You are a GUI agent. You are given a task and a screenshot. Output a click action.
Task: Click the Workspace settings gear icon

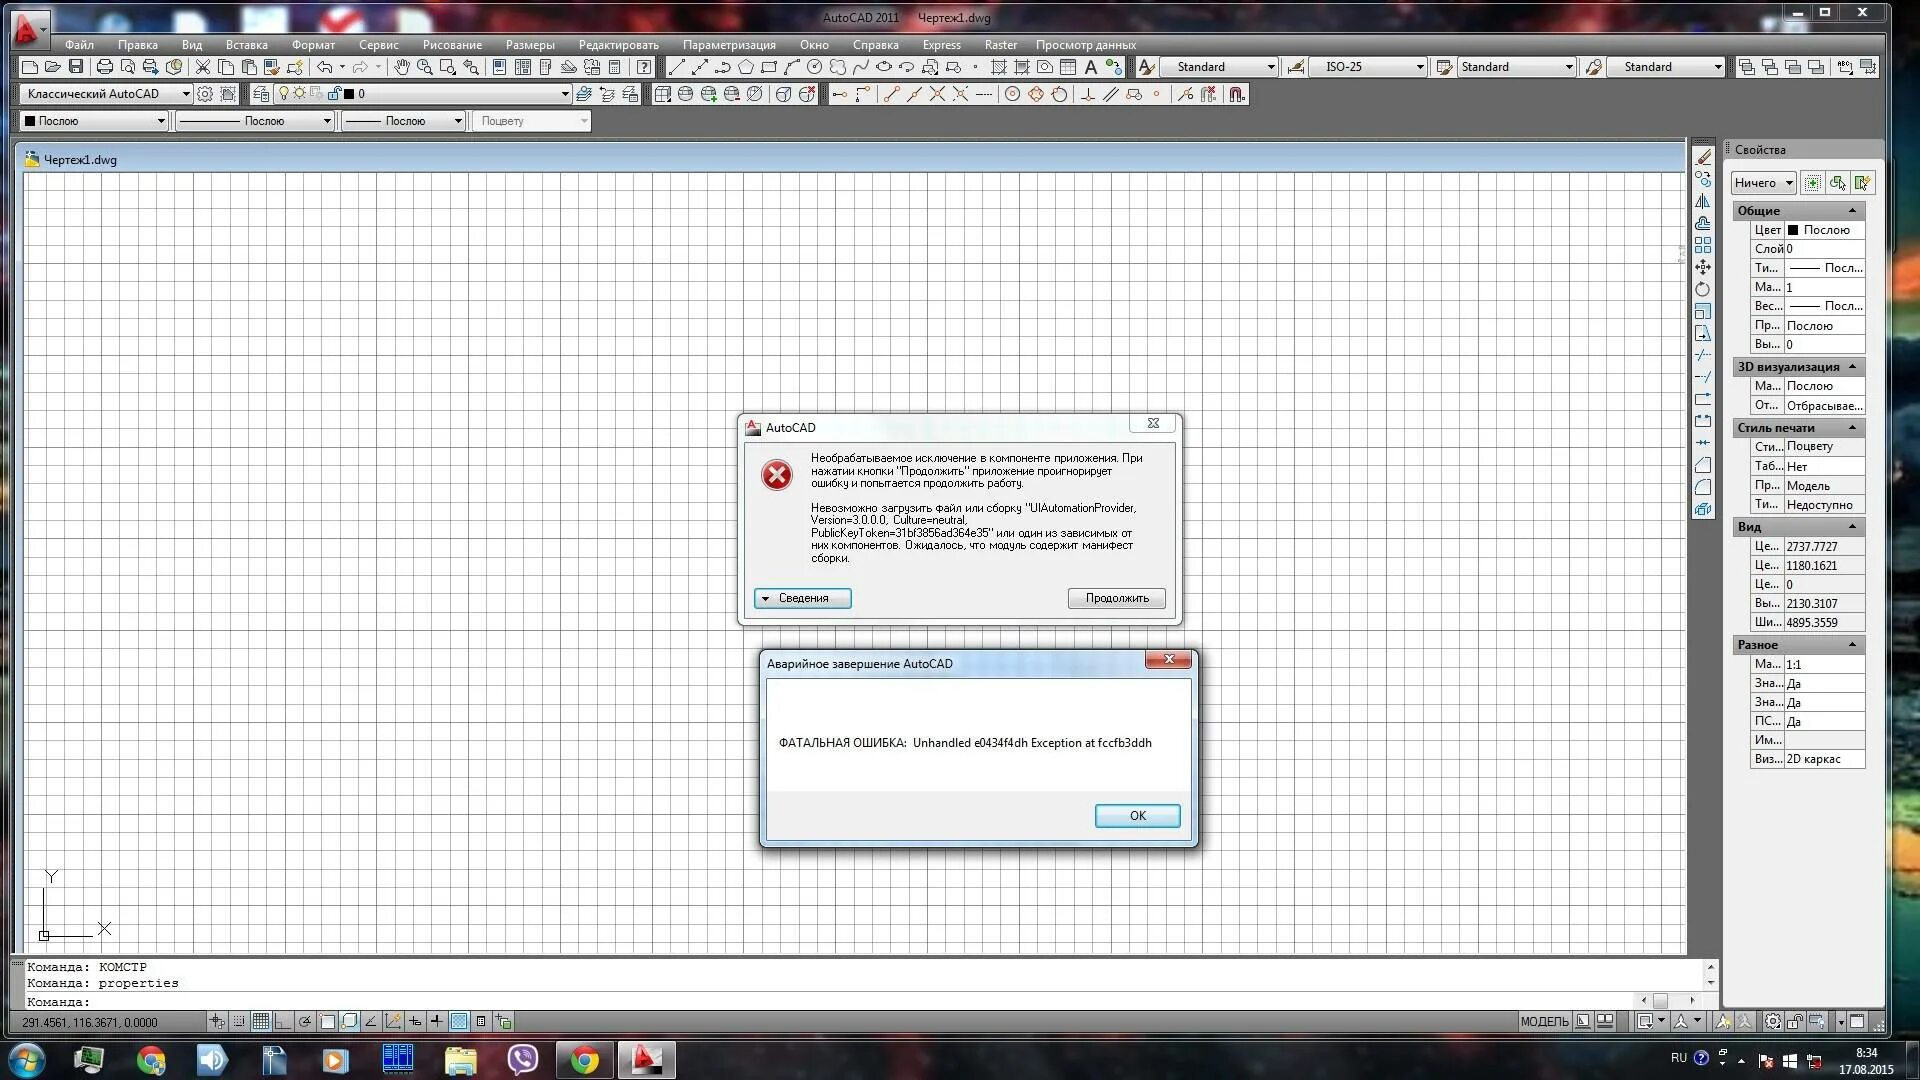[205, 94]
